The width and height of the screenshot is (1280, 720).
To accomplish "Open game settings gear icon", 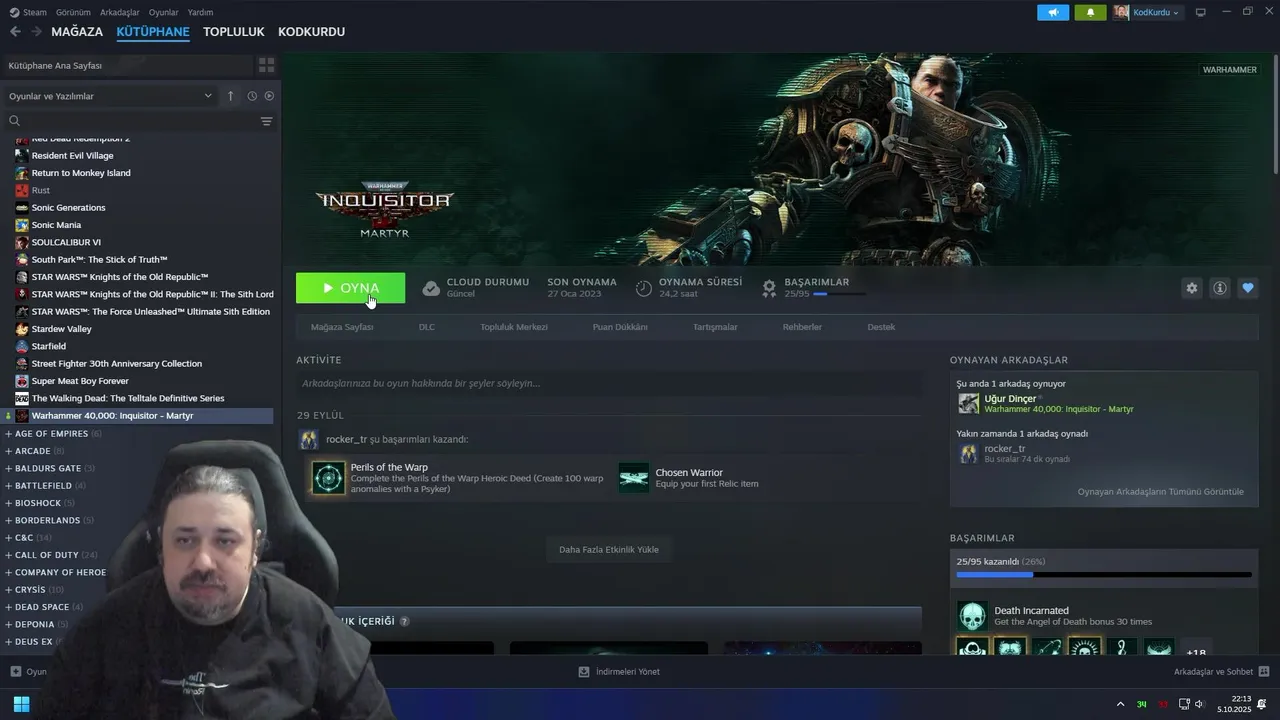I will [x=1191, y=288].
